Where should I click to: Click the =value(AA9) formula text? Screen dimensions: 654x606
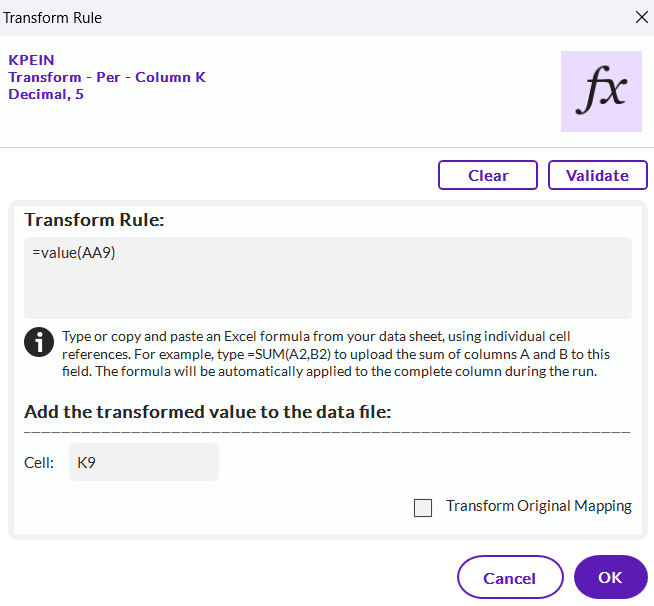point(74,253)
